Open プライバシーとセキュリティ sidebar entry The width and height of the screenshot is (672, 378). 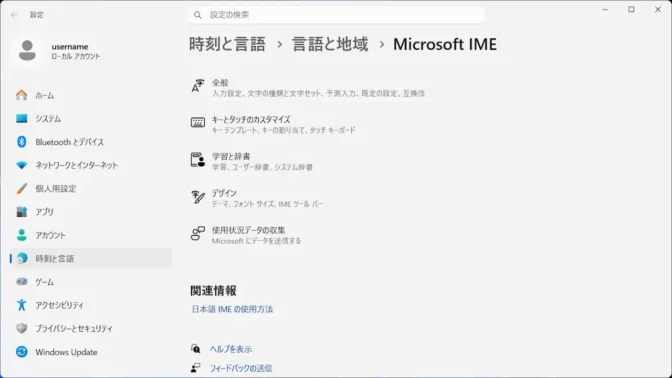(x=91, y=328)
